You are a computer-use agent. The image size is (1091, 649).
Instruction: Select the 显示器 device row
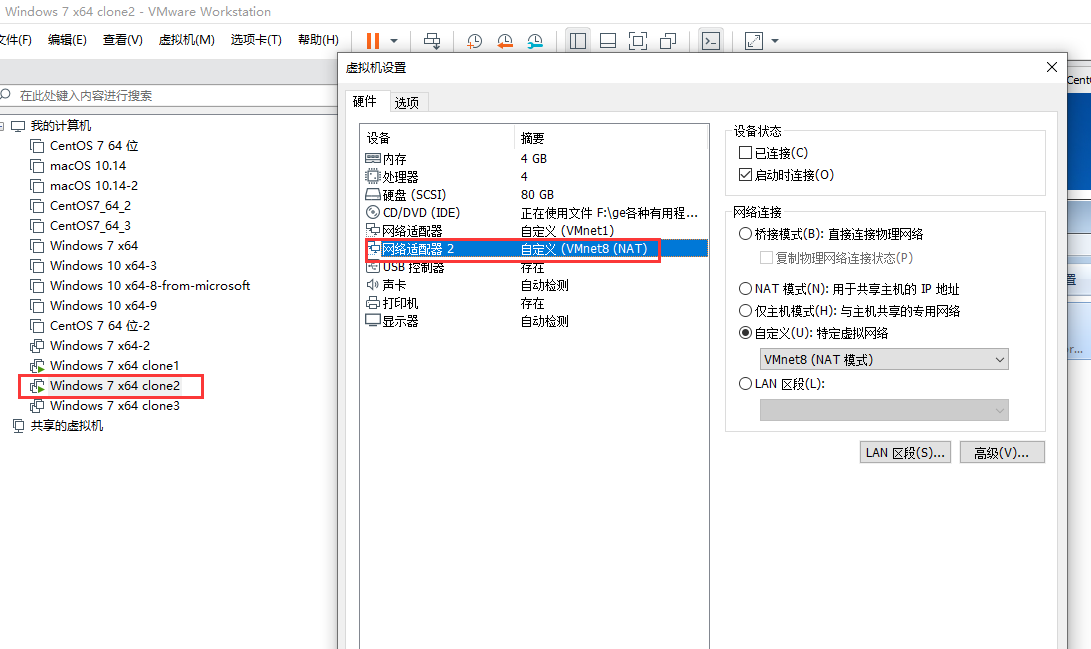coord(534,321)
